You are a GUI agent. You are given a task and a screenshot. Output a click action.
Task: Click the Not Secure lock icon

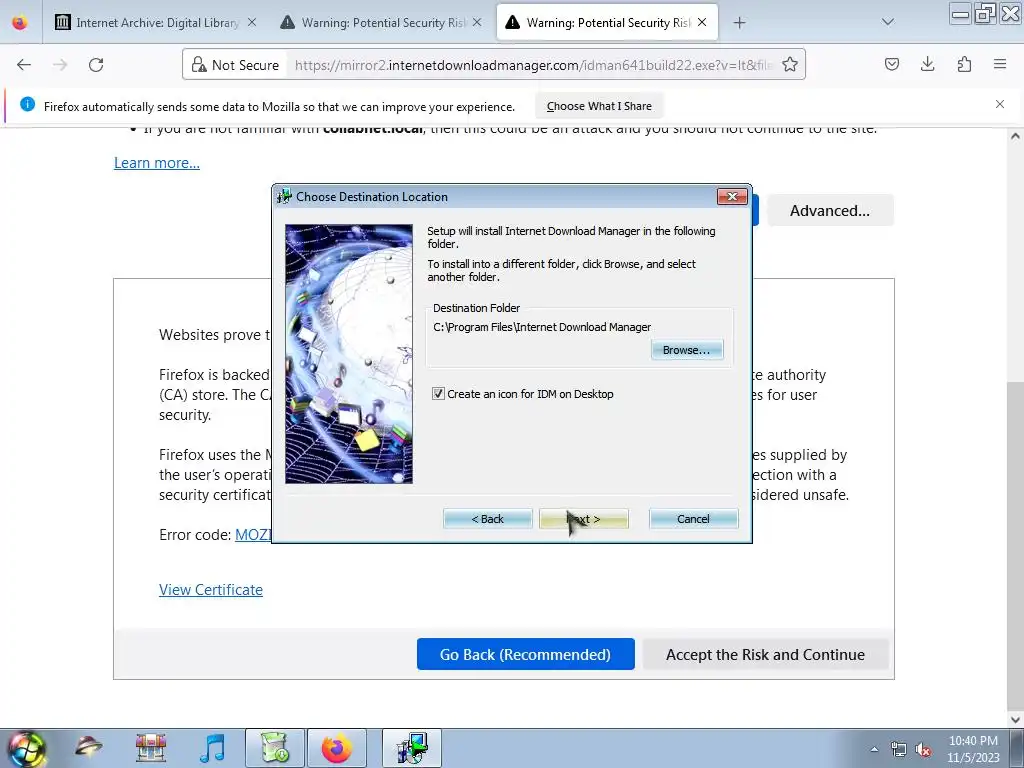pos(198,65)
